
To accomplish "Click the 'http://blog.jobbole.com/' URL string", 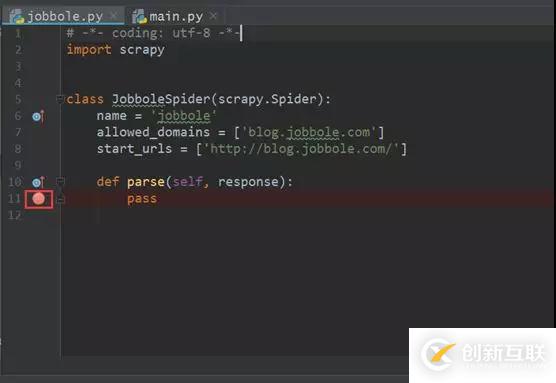I will (x=301, y=149).
